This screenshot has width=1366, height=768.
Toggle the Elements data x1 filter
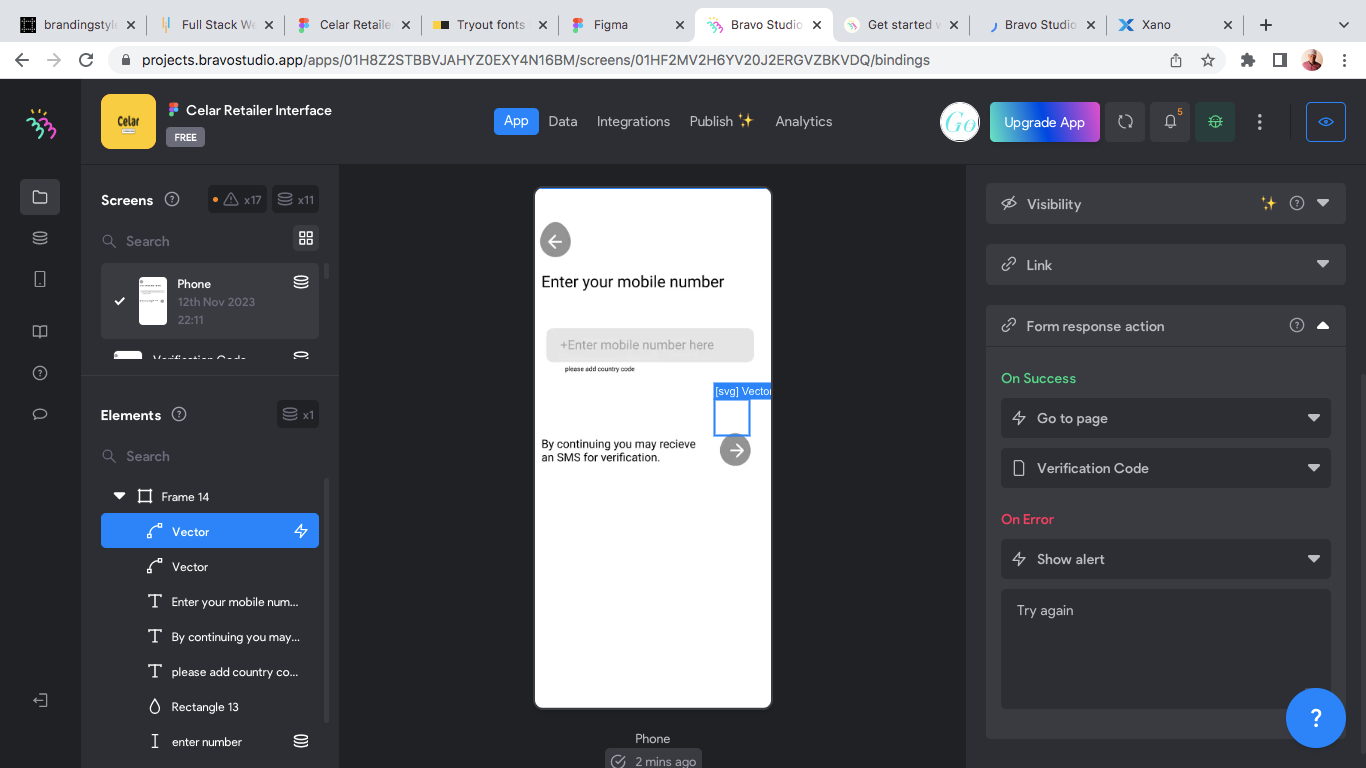pyautogui.click(x=298, y=414)
